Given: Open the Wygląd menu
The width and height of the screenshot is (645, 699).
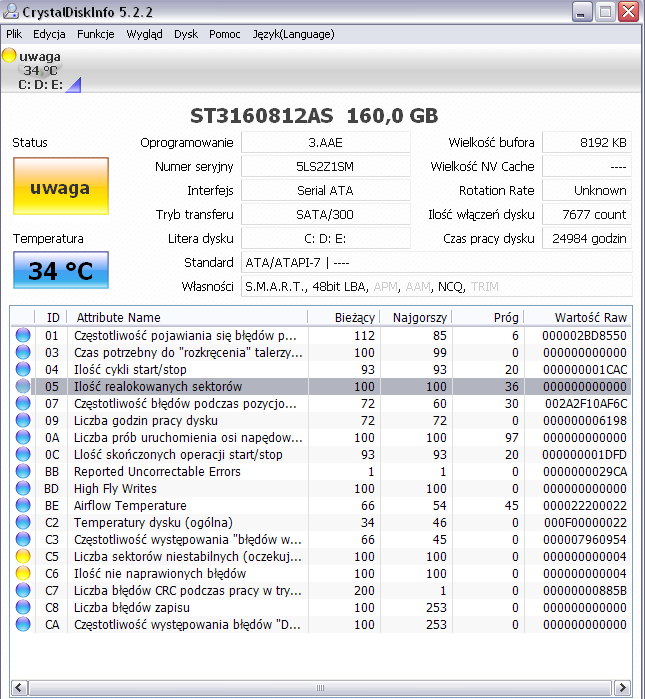Looking at the screenshot, I should pos(144,34).
